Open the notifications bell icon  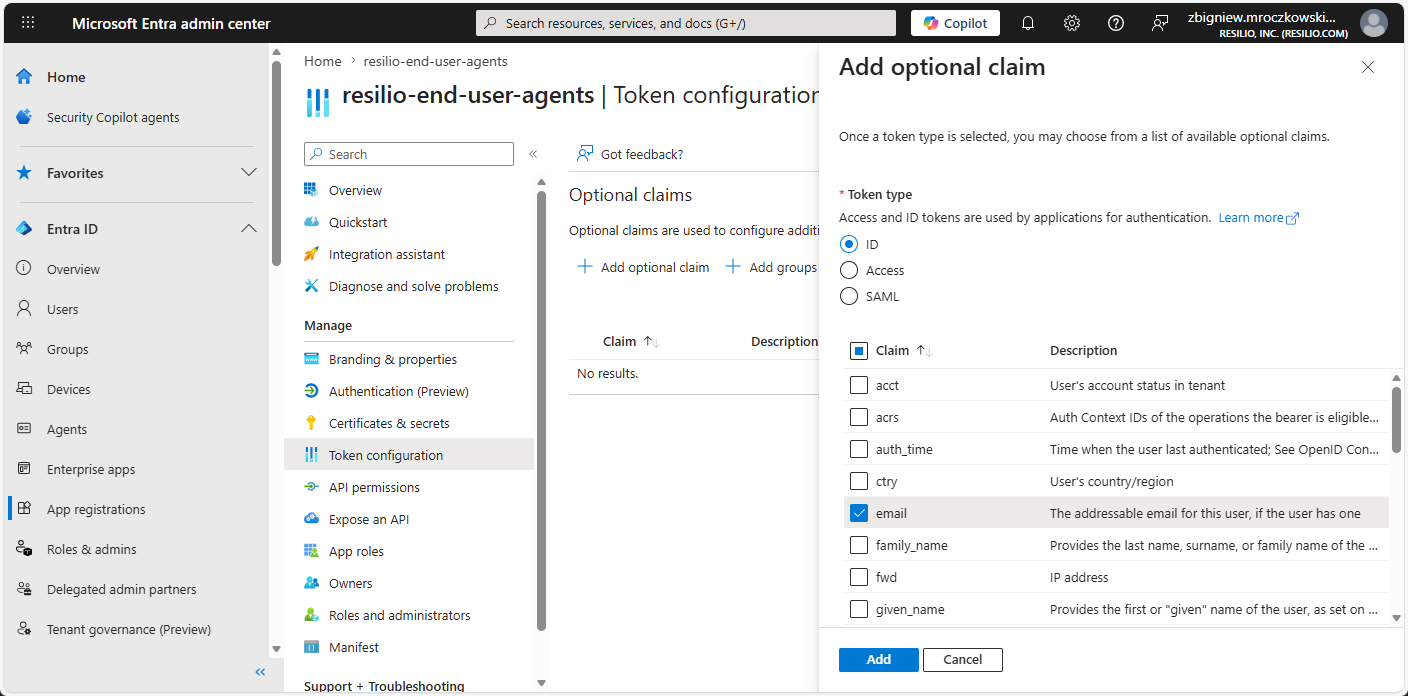pos(1028,23)
